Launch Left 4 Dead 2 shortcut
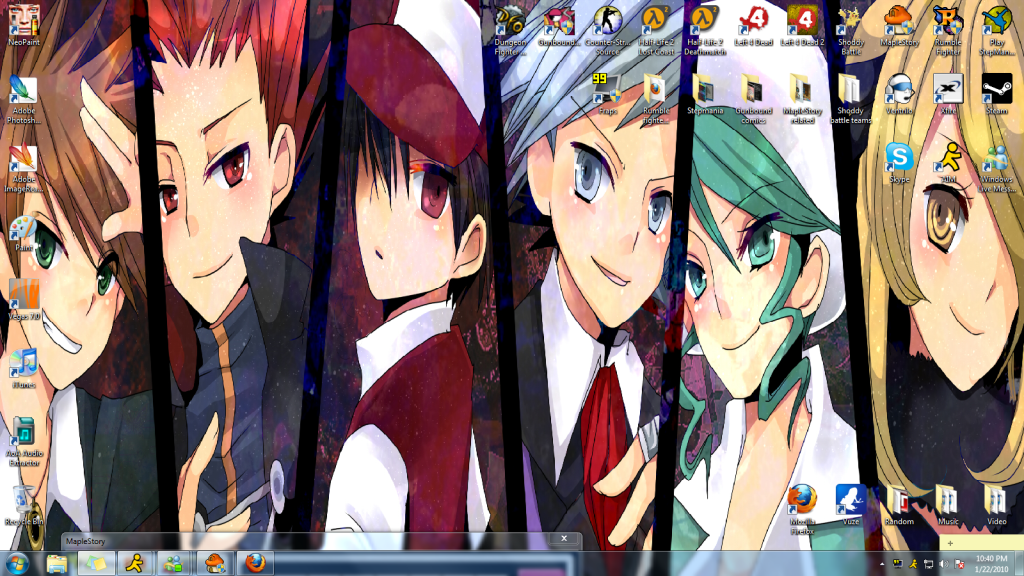Screen dimensions: 1024x576 tap(802, 26)
